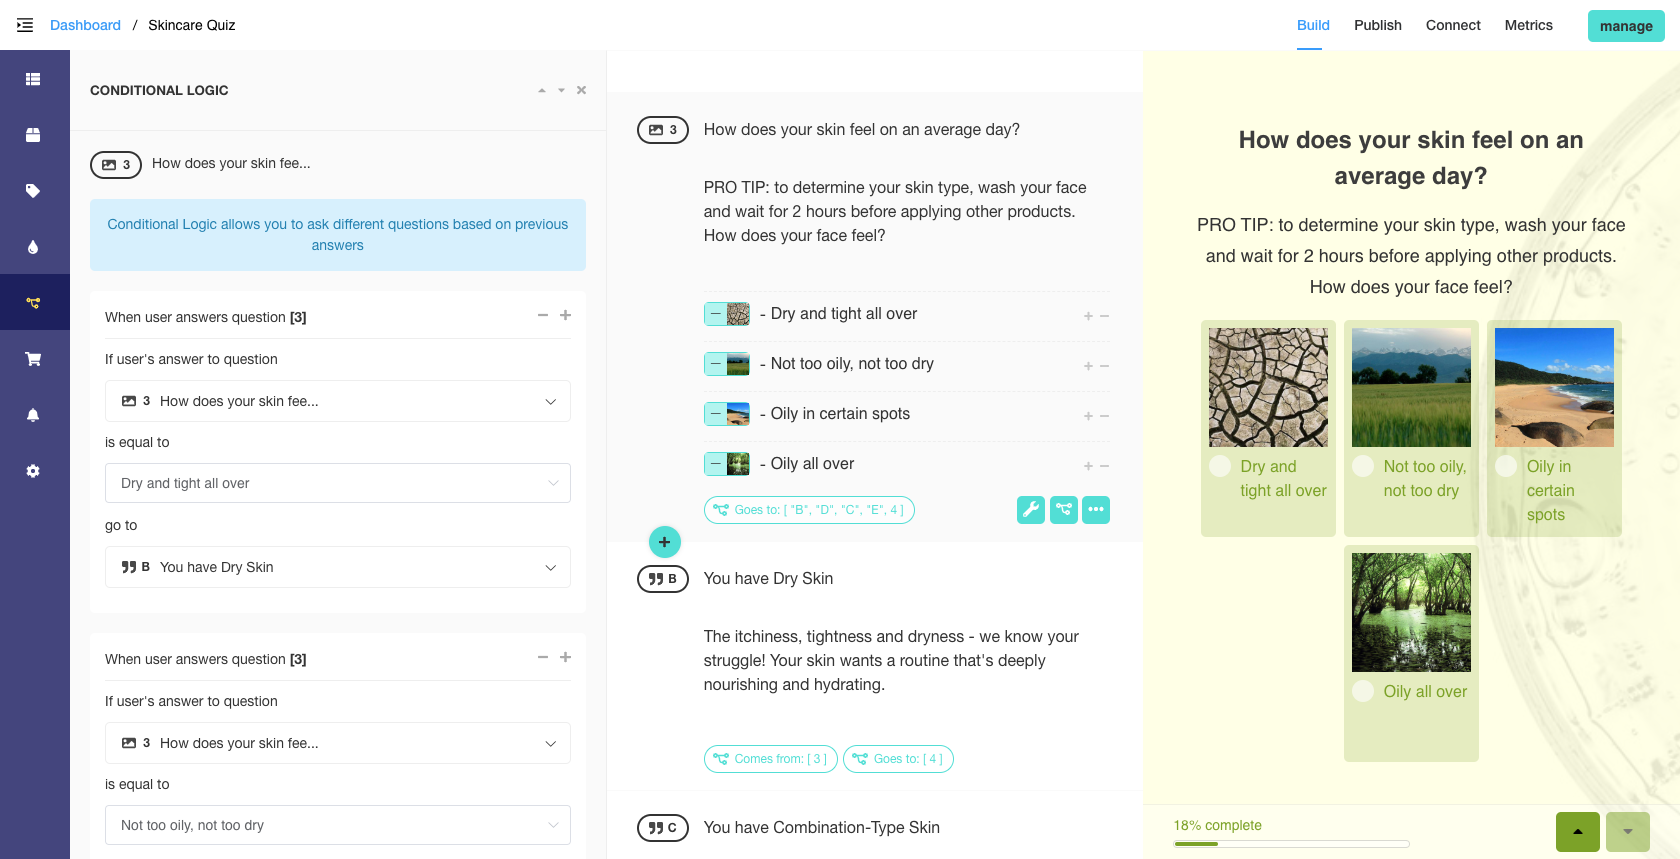
Task: Open 'You have Dry Skin' go-to dropdown
Action: pyautogui.click(x=338, y=567)
